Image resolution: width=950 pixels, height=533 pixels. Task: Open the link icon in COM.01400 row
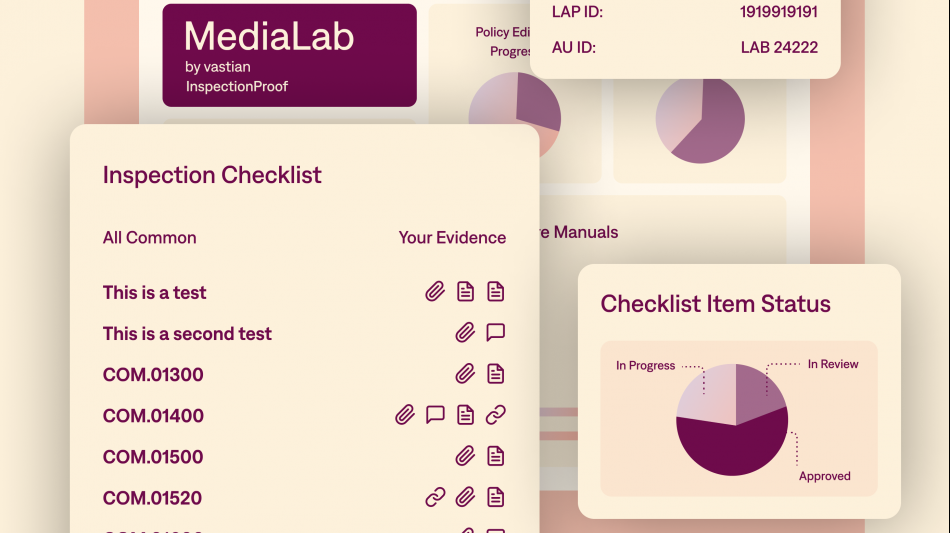[496, 415]
